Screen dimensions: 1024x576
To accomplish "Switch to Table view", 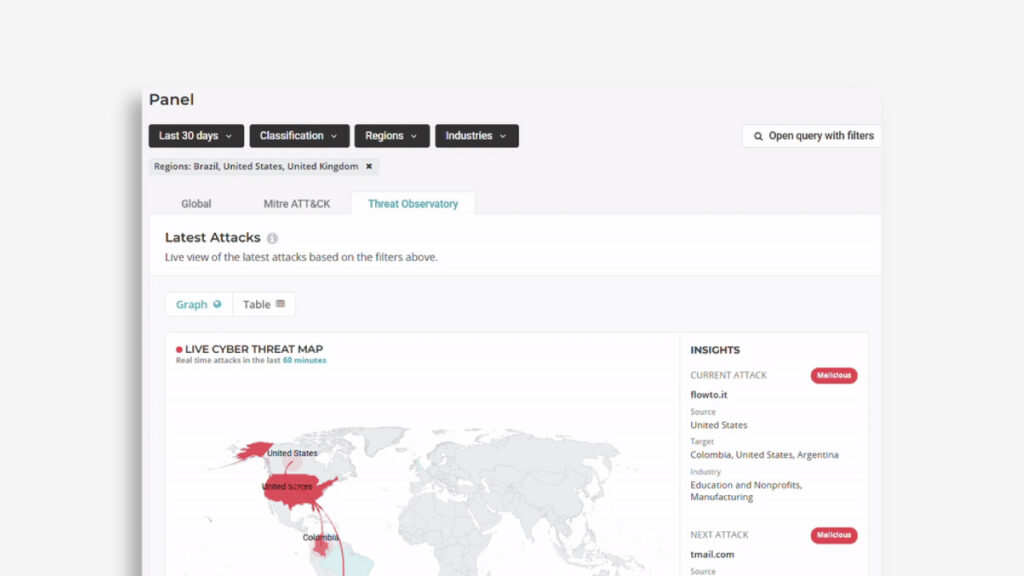I will (x=264, y=304).
